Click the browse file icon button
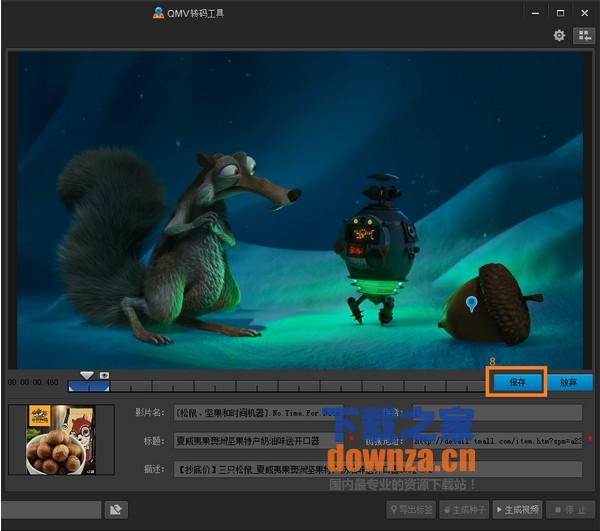 pos(116,509)
